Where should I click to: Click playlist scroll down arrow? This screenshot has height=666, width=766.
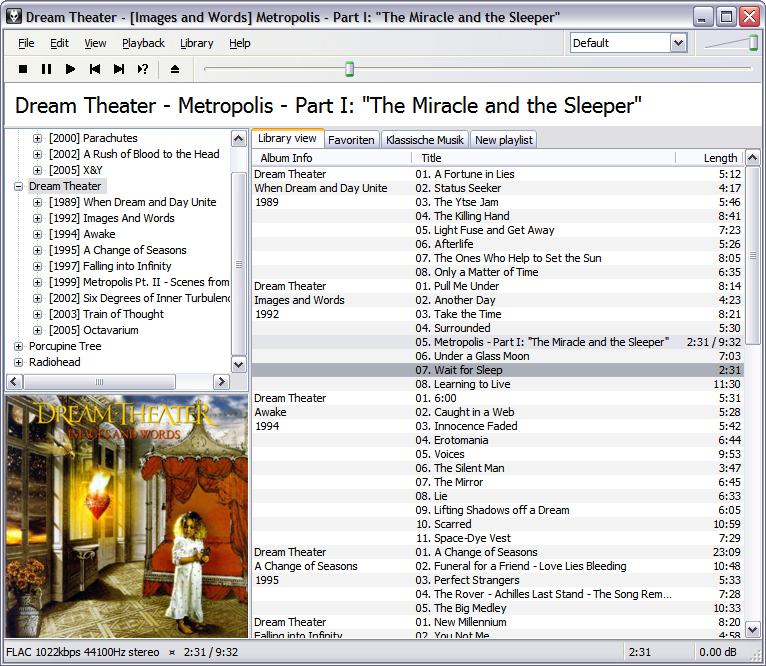click(x=752, y=630)
